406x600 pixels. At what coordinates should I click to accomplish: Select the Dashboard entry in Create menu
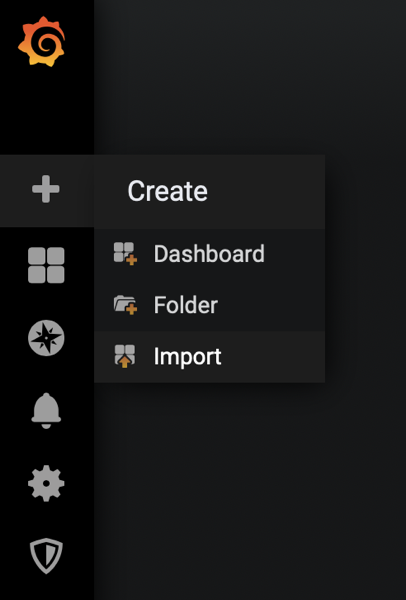click(209, 254)
